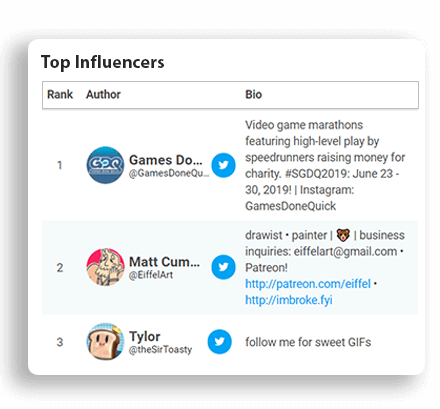Open the imbroke.fyi link

[289, 300]
